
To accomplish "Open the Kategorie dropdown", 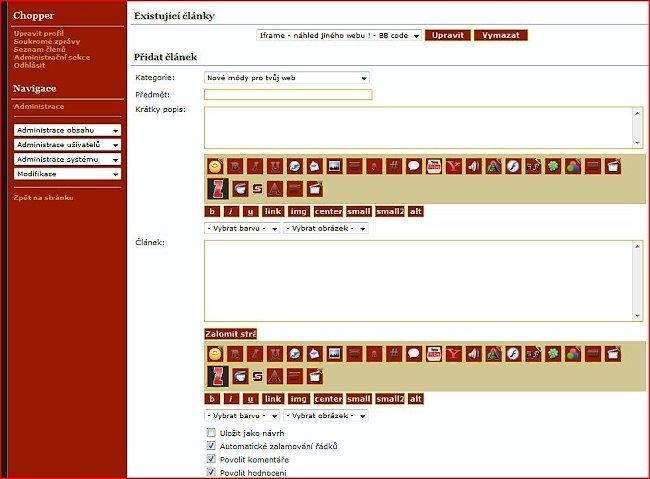I will [287, 77].
